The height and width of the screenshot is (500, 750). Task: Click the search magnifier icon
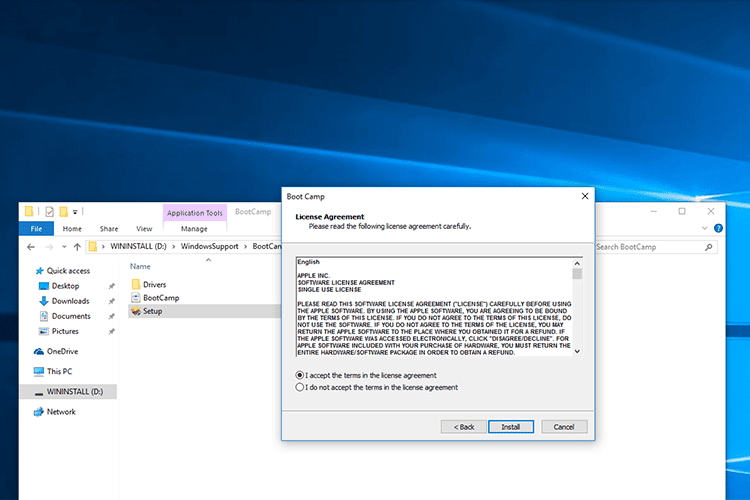(x=709, y=247)
